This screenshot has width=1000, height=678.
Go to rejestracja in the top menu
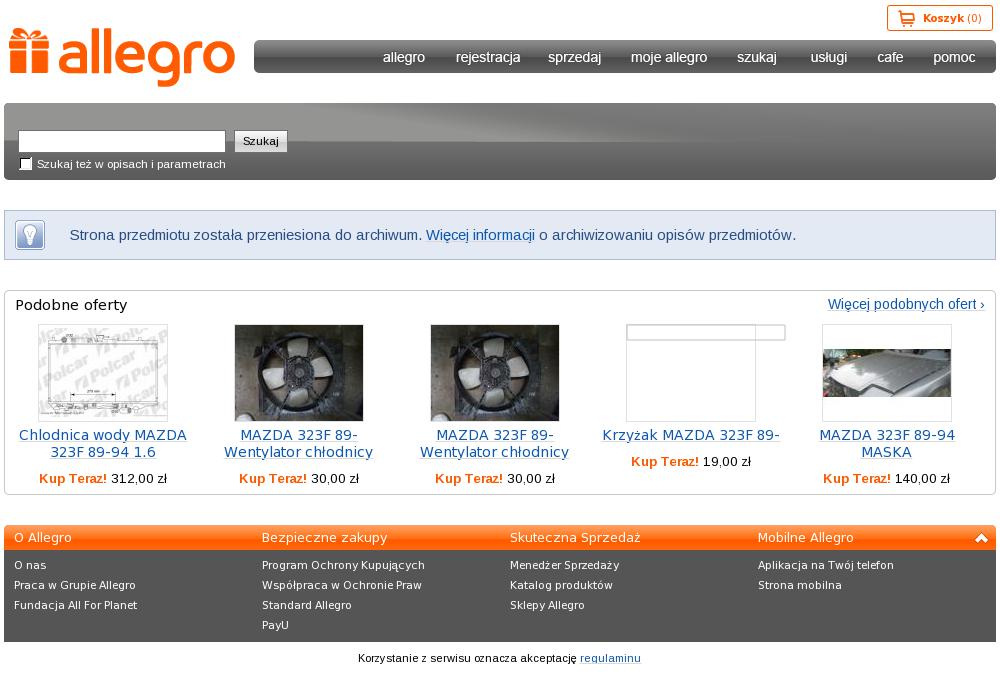pos(488,57)
